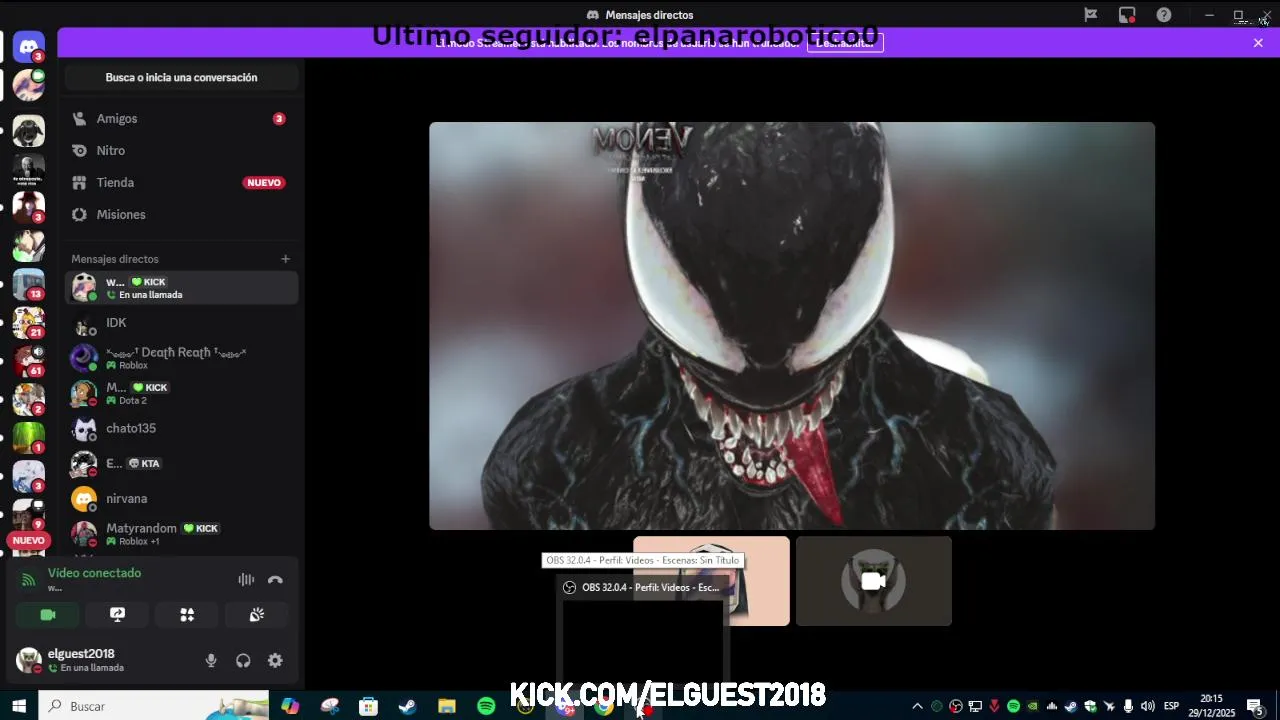1280x720 pixels.
Task: Click the Windows Security shield tray icon
Action: pos(1090,706)
